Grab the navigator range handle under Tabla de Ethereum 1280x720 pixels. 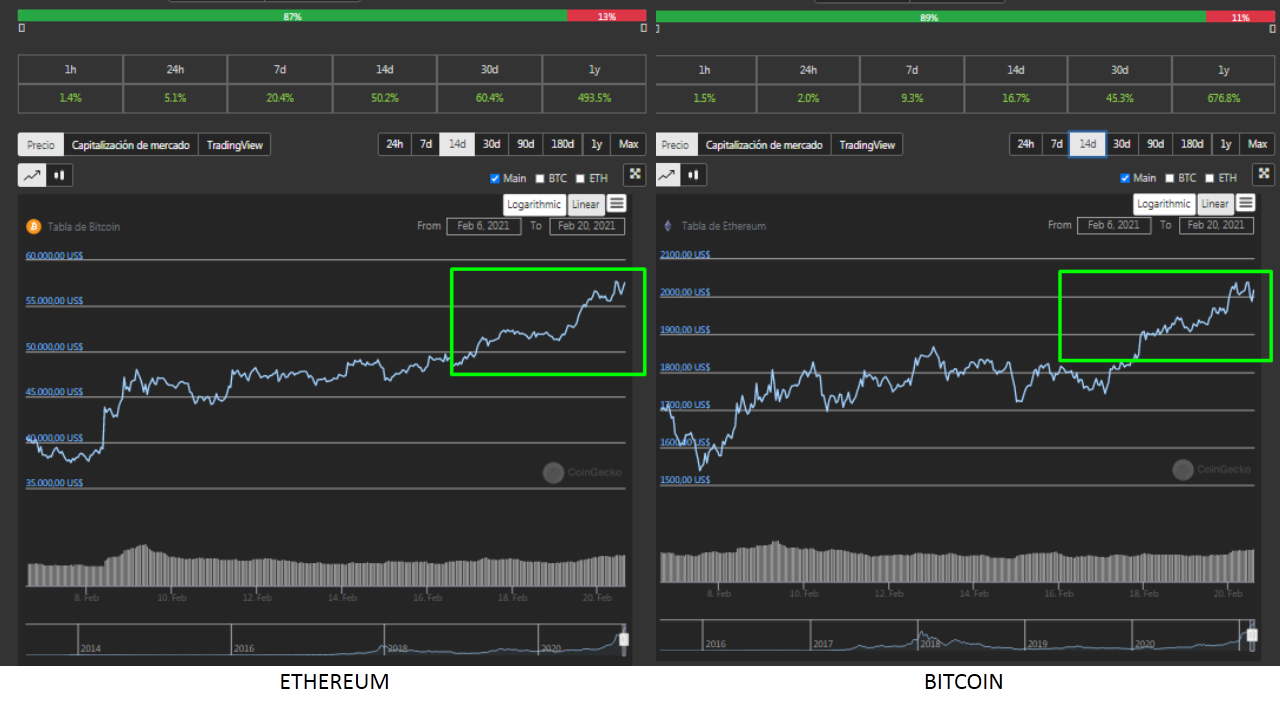click(x=1250, y=634)
